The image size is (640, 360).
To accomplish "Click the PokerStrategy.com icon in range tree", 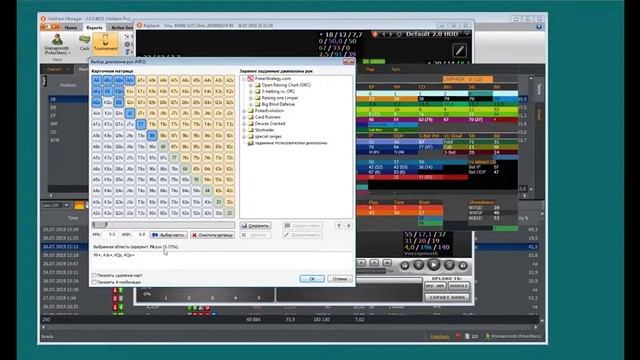I will click(x=251, y=78).
